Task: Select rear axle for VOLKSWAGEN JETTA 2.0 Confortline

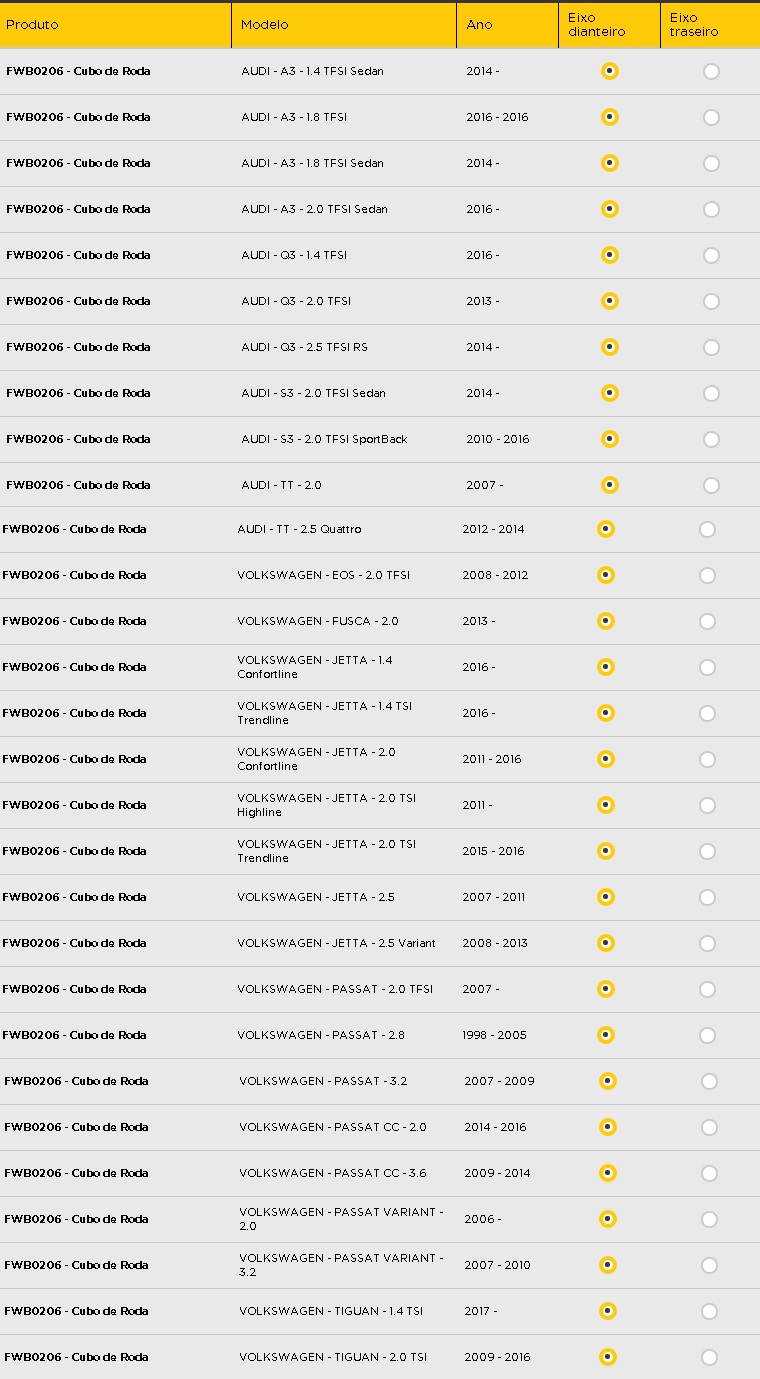Action: tap(707, 759)
